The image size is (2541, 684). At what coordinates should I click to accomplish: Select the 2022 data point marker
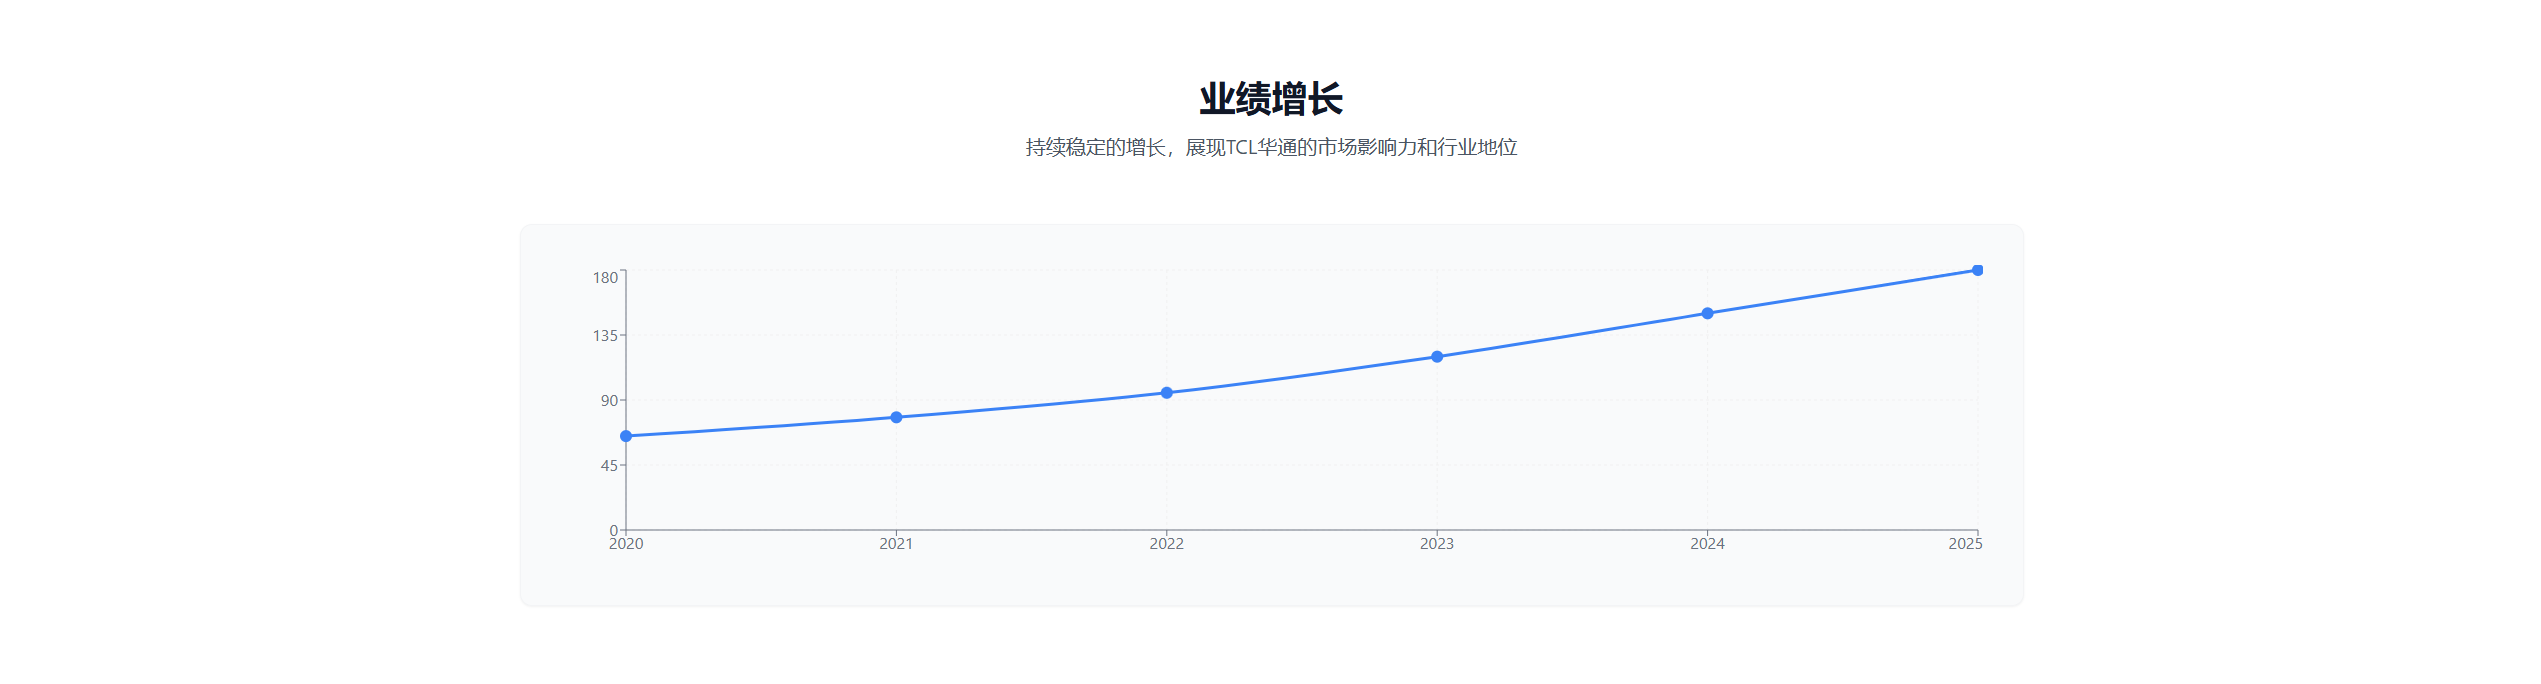1166,393
